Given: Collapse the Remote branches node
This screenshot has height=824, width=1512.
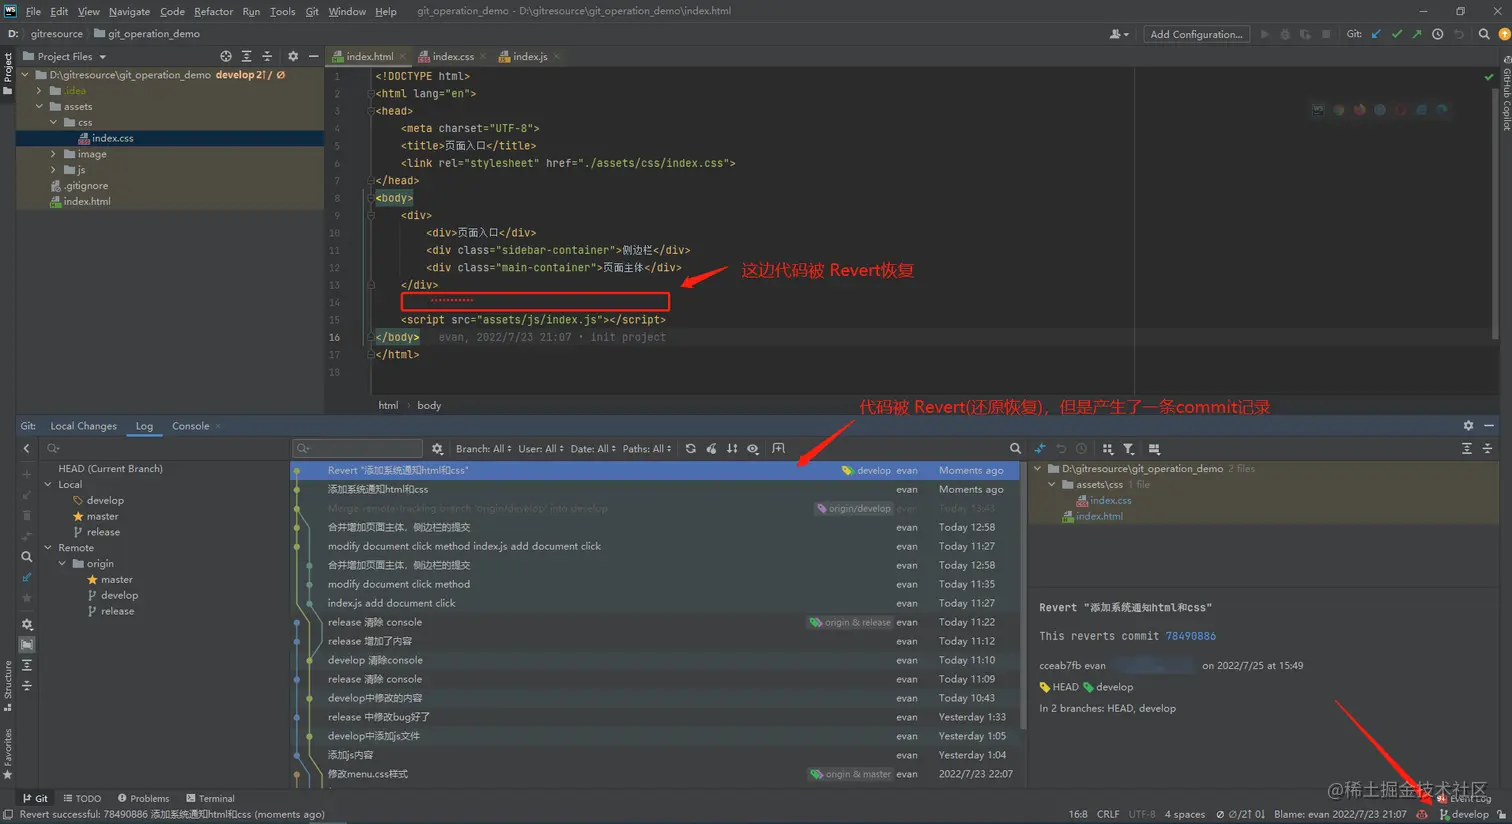Looking at the screenshot, I should pos(48,548).
